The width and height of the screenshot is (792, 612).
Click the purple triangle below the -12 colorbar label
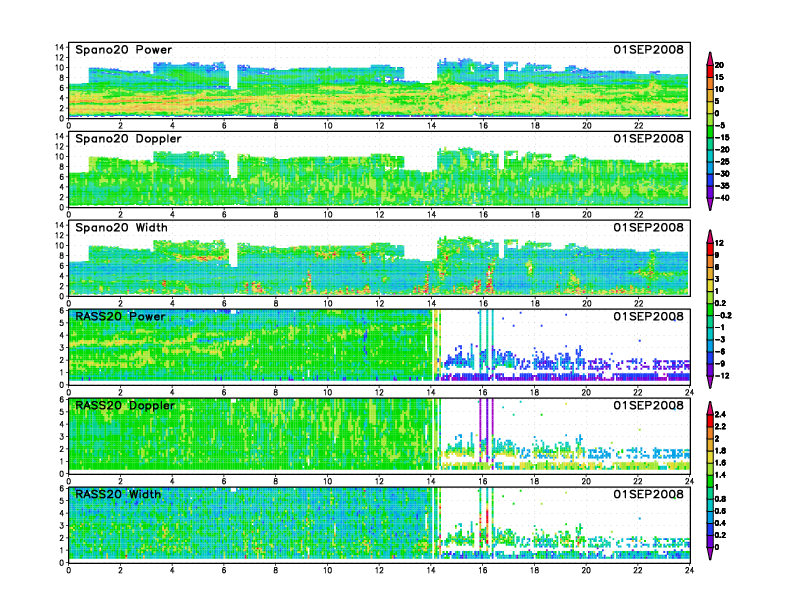(x=710, y=382)
